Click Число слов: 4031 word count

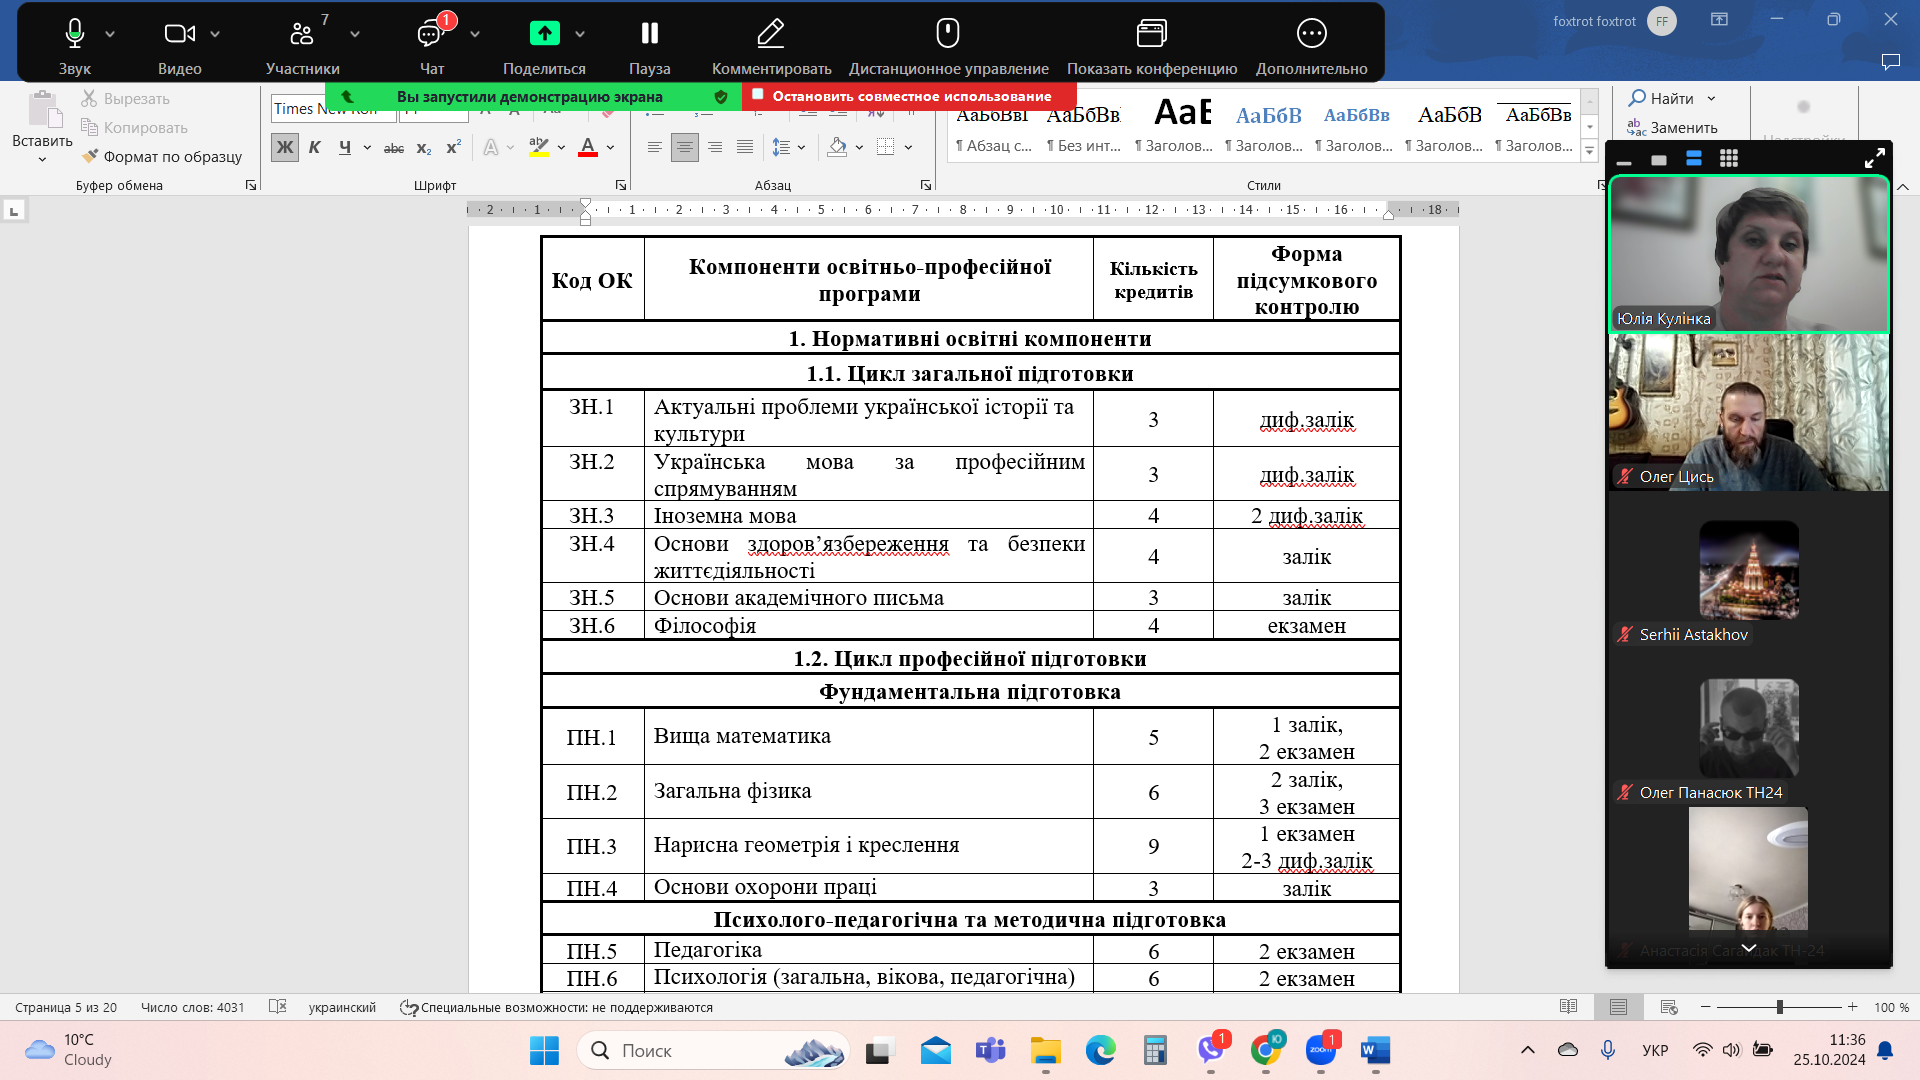pos(192,1007)
